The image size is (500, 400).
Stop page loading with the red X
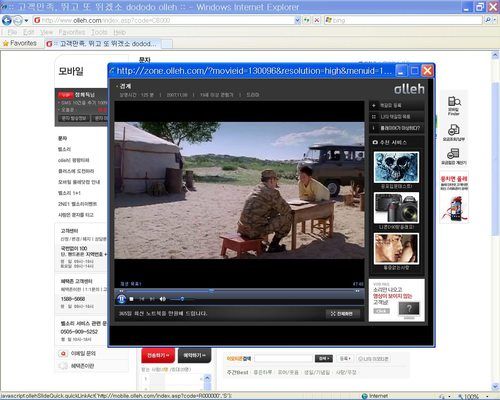[x=317, y=20]
